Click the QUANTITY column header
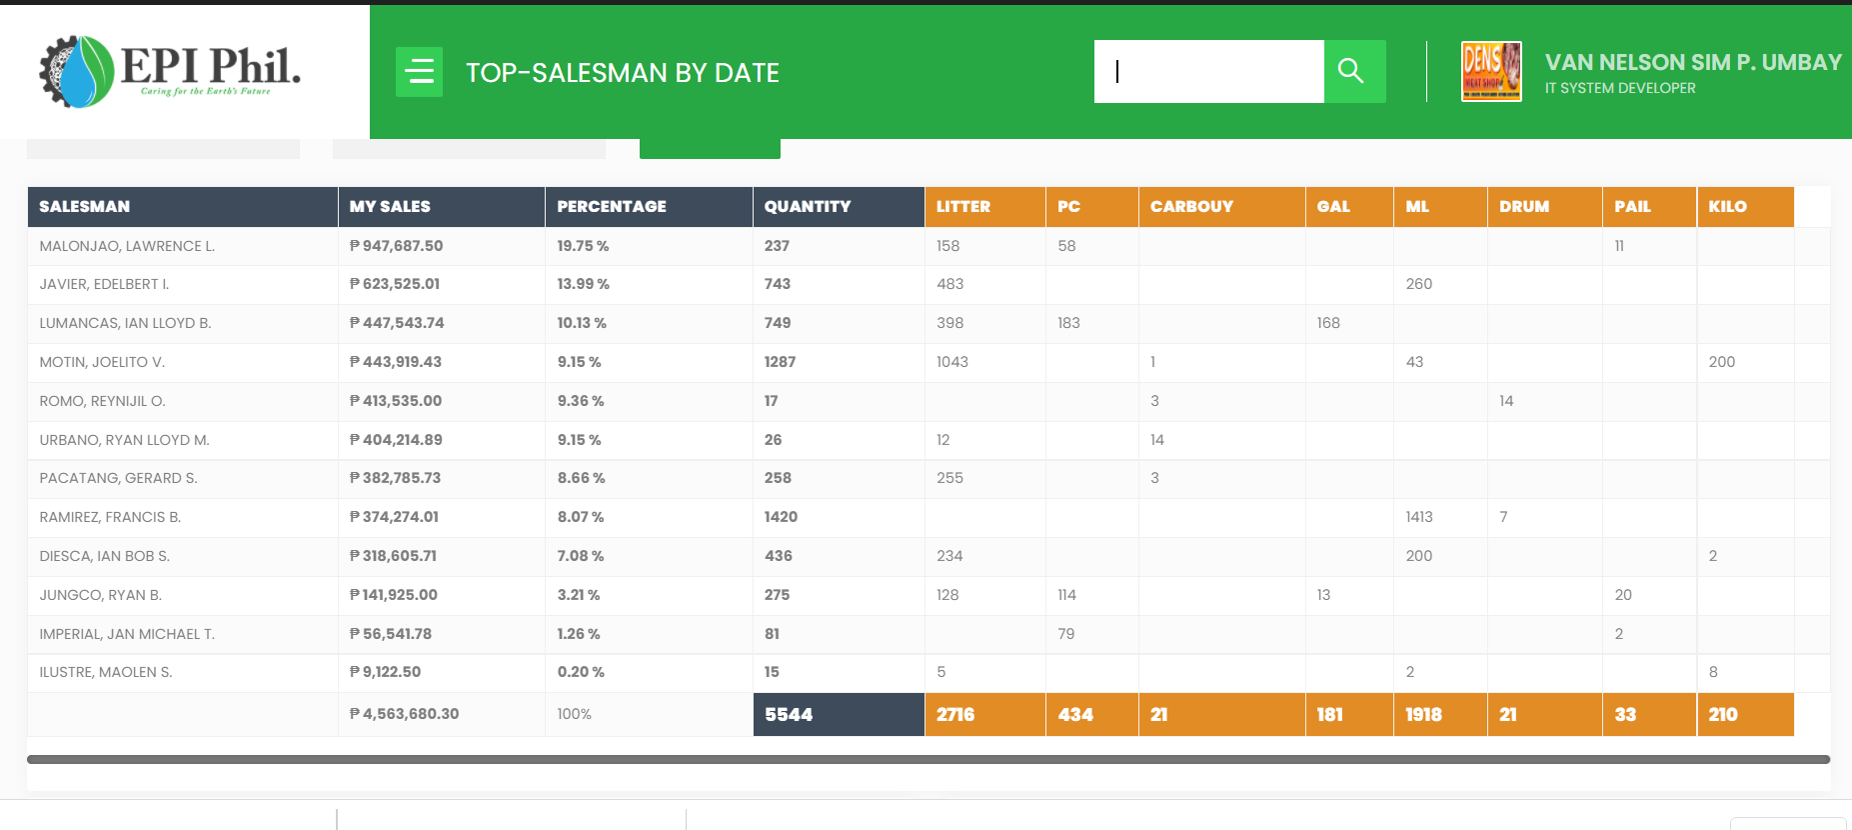The width and height of the screenshot is (1852, 830). click(839, 206)
